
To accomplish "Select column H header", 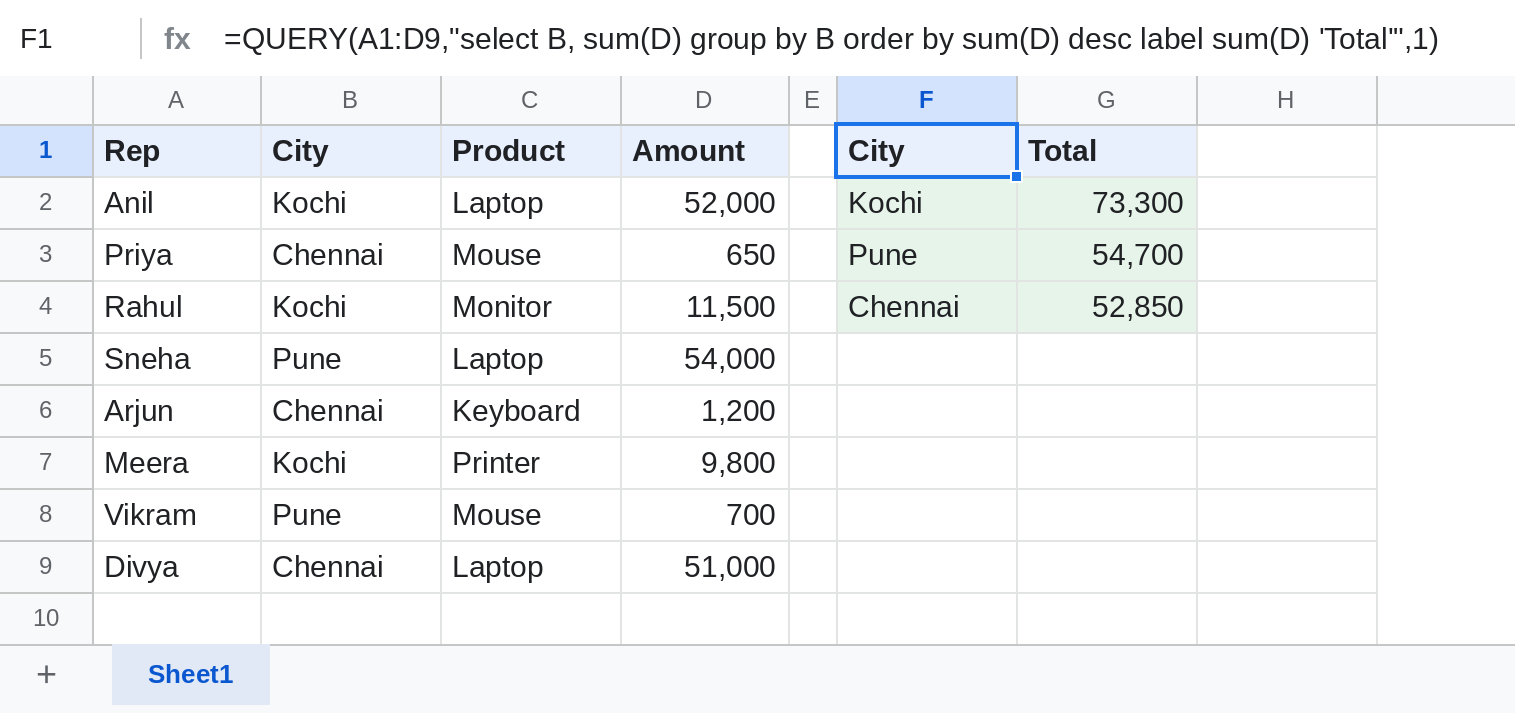I will (1287, 100).
